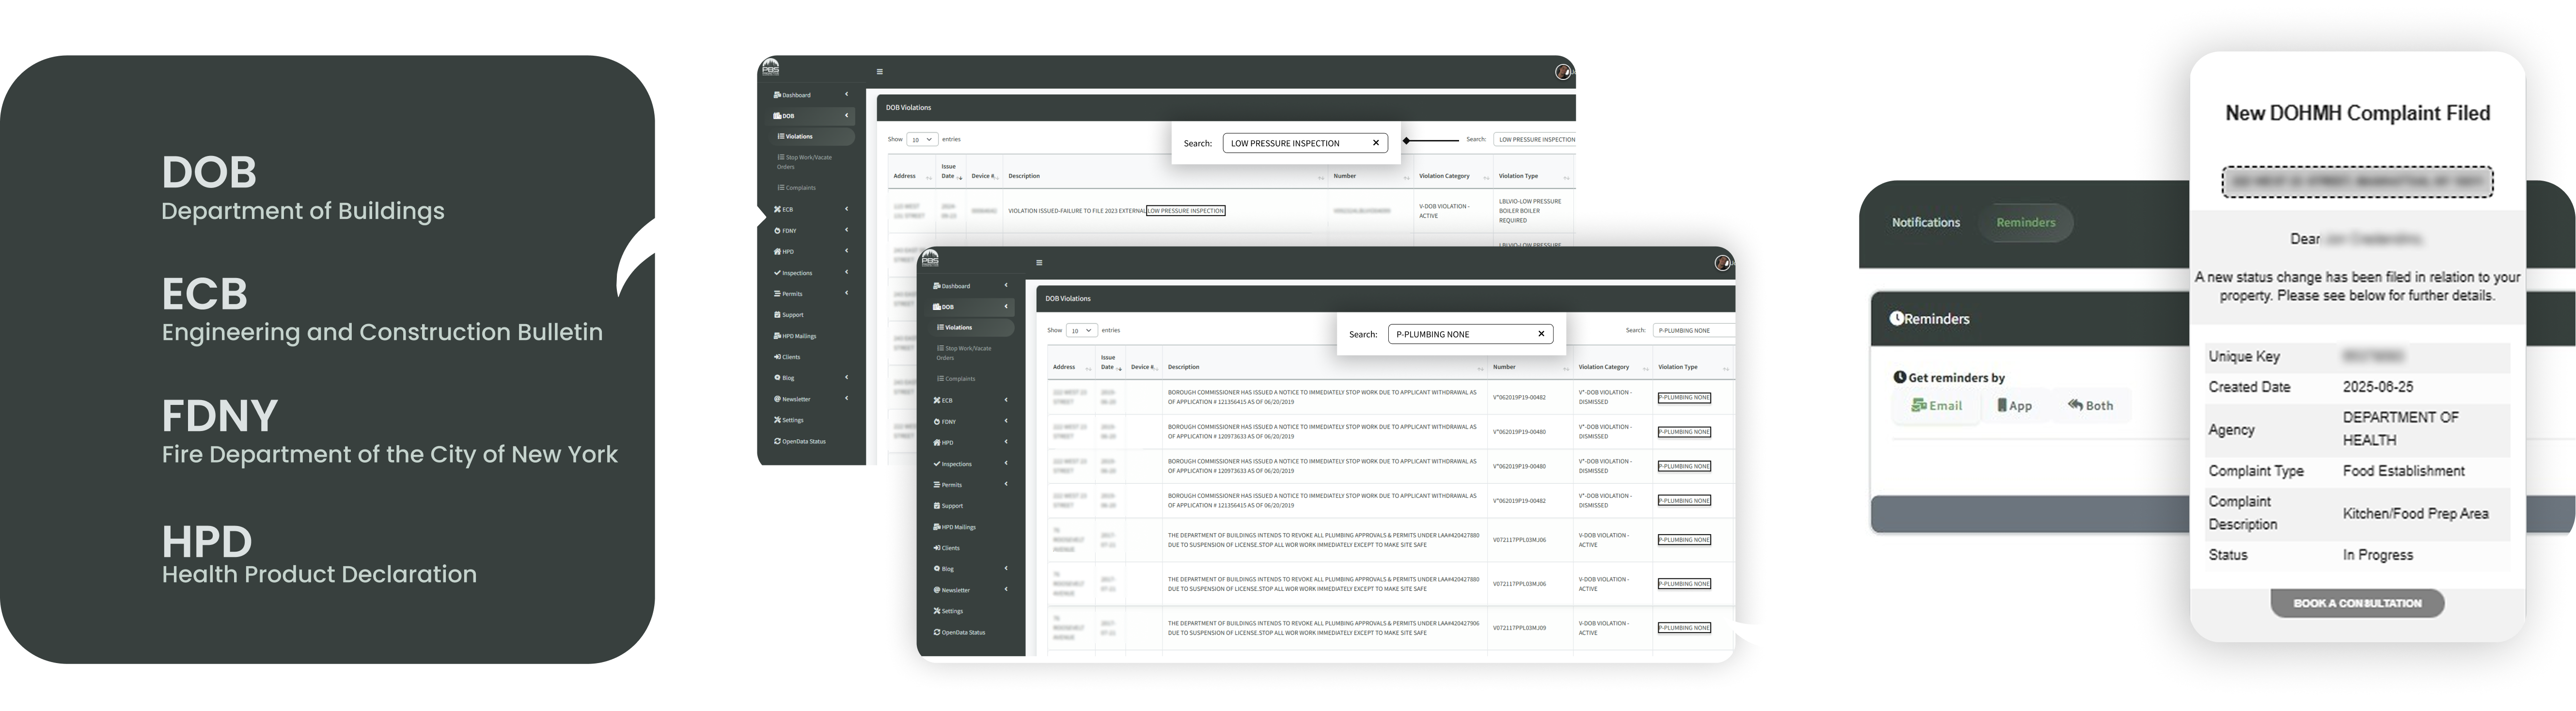This screenshot has width=2576, height=711.
Task: Switch to the Notifications tab
Action: pos(1925,223)
